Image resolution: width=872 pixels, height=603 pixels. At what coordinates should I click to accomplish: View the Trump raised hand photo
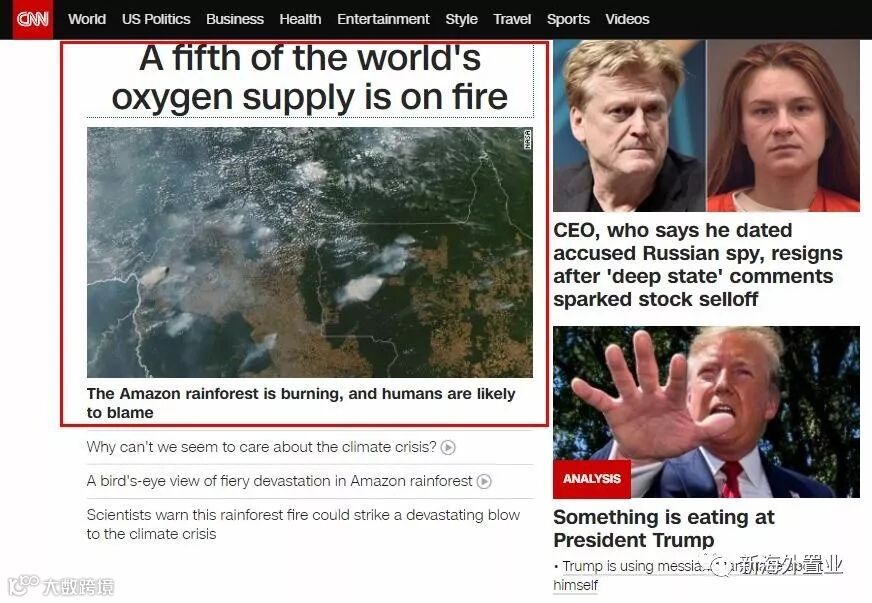pos(706,412)
